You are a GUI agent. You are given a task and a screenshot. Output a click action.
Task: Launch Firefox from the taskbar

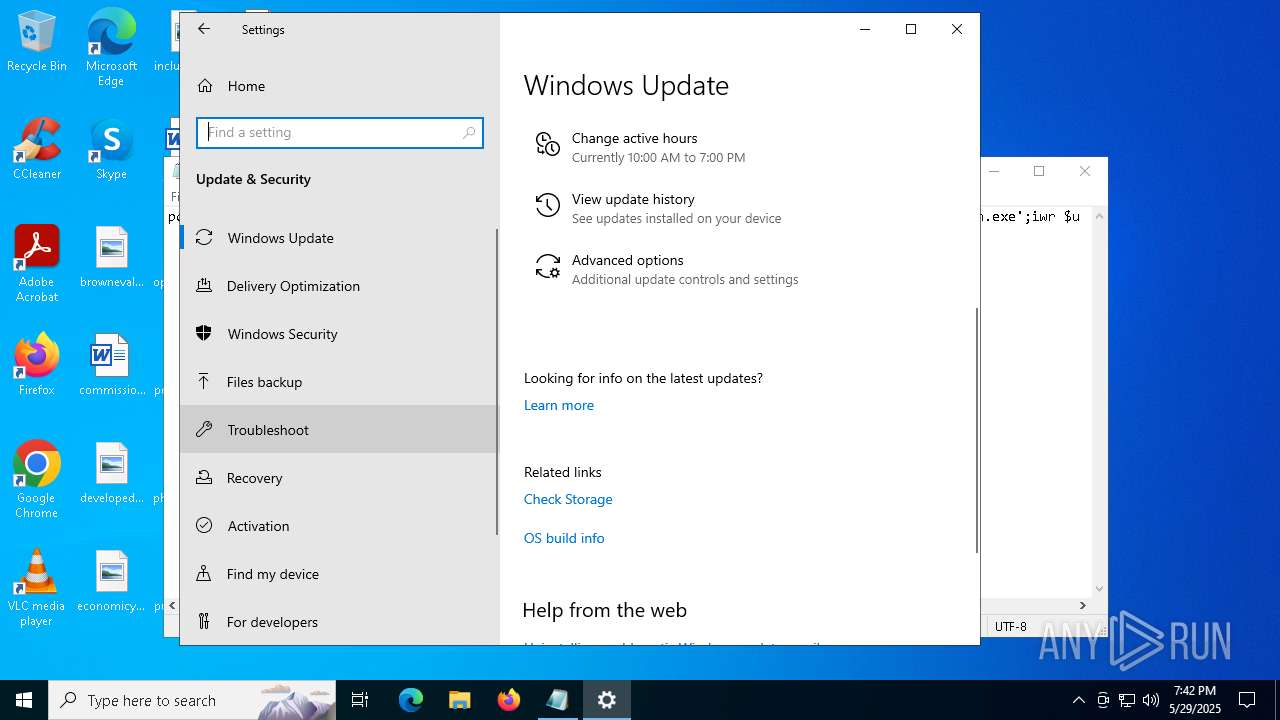[509, 700]
